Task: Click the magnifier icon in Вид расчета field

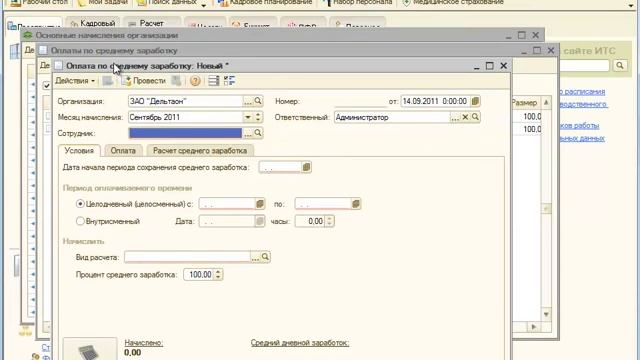Action: 265,257
